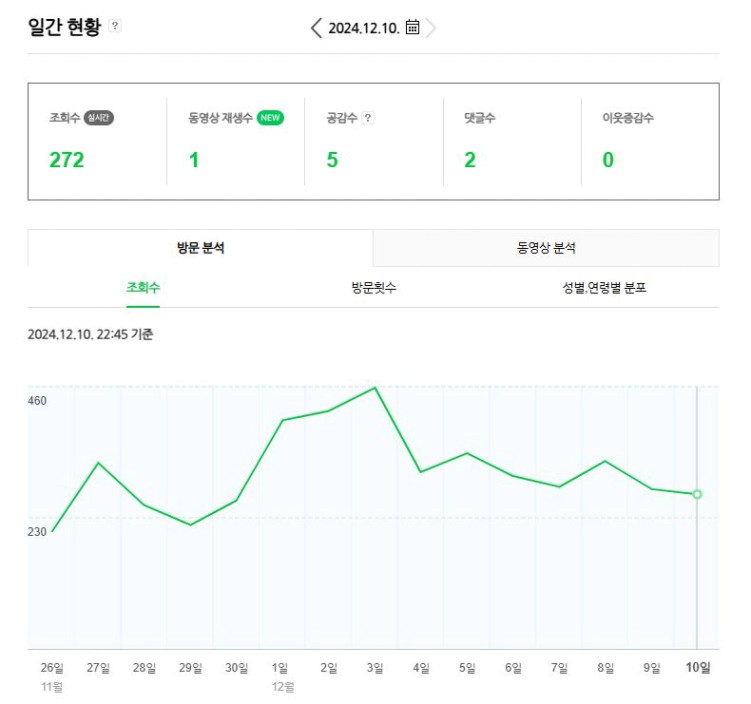
Task: Select the 조회수 sub-tab
Action: click(x=143, y=288)
